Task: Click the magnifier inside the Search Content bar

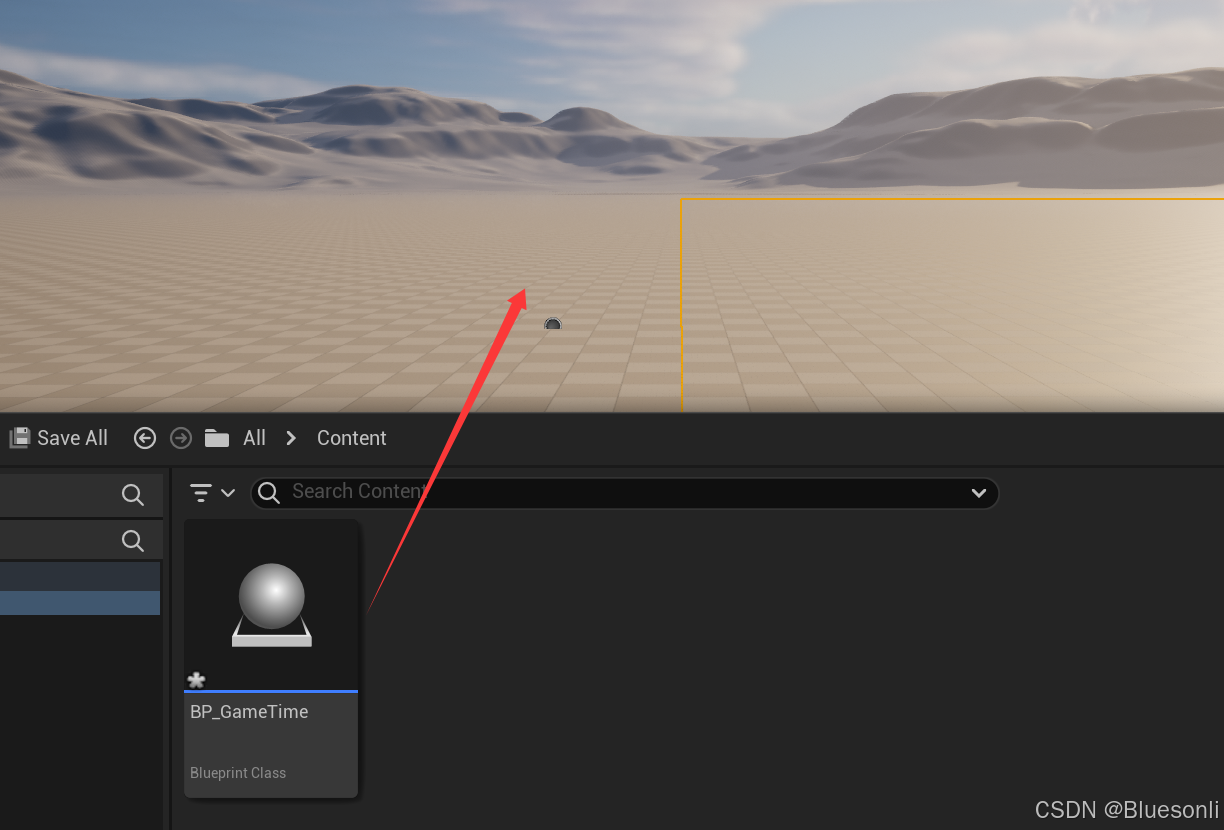Action: [x=269, y=492]
